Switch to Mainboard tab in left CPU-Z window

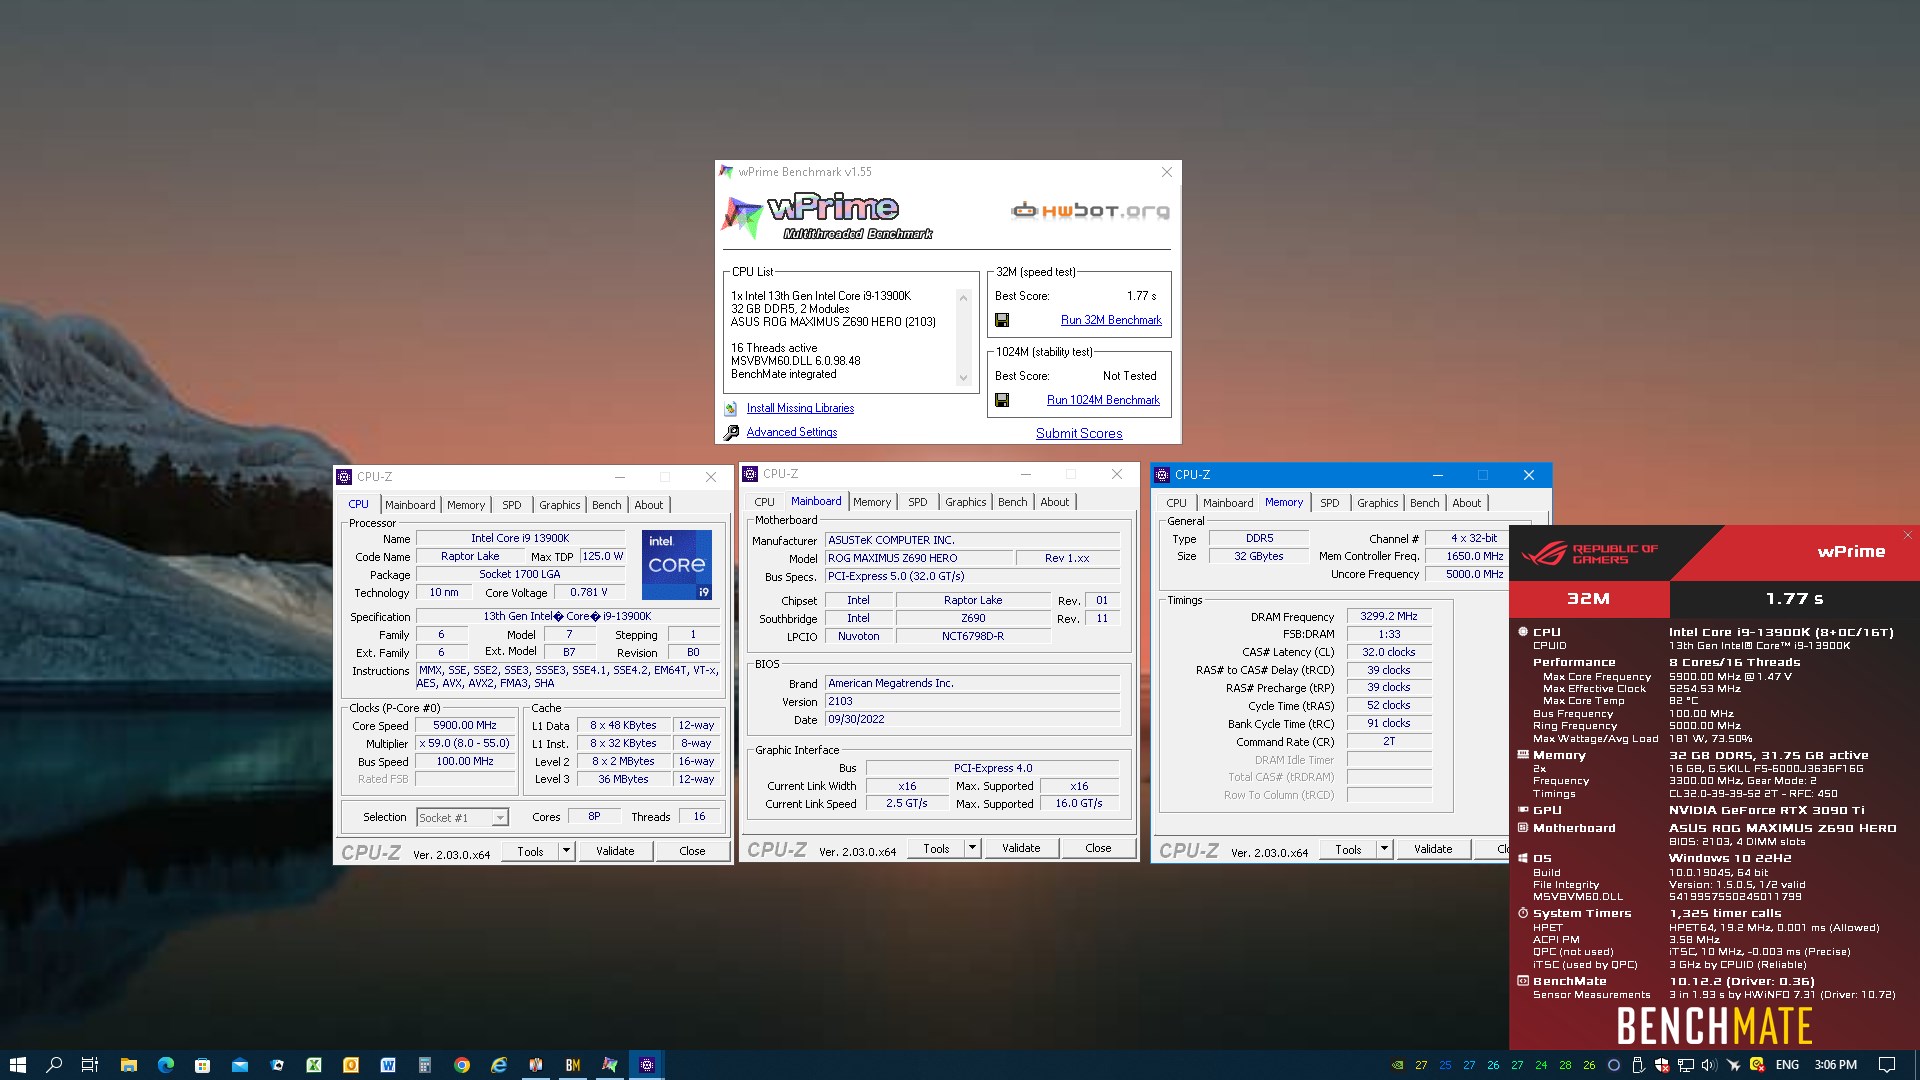410,505
